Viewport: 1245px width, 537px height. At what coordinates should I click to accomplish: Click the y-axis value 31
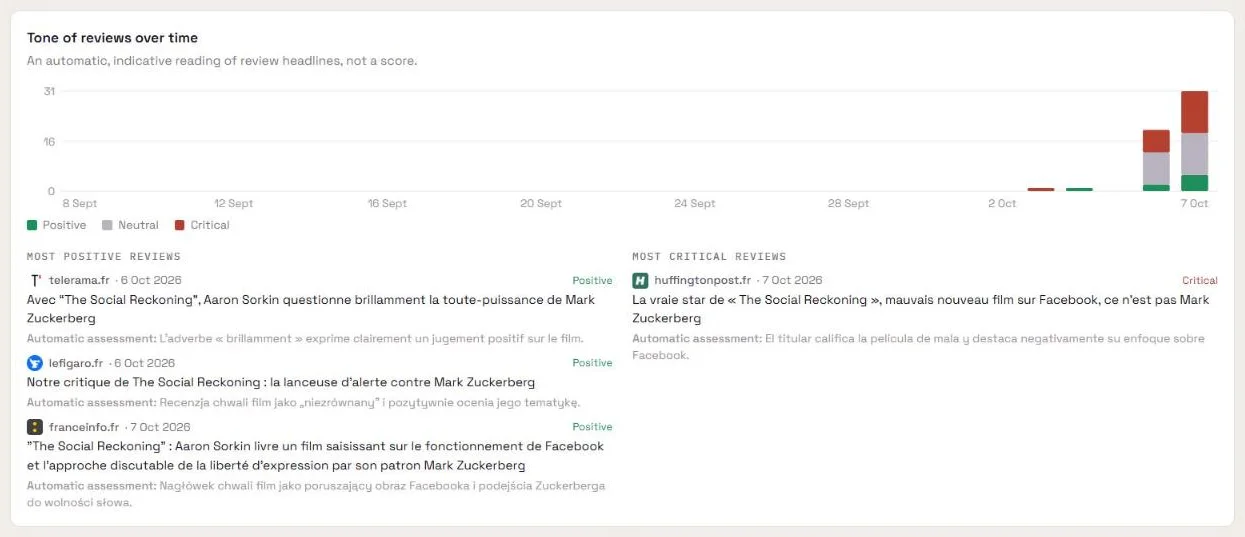pyautogui.click(x=49, y=91)
